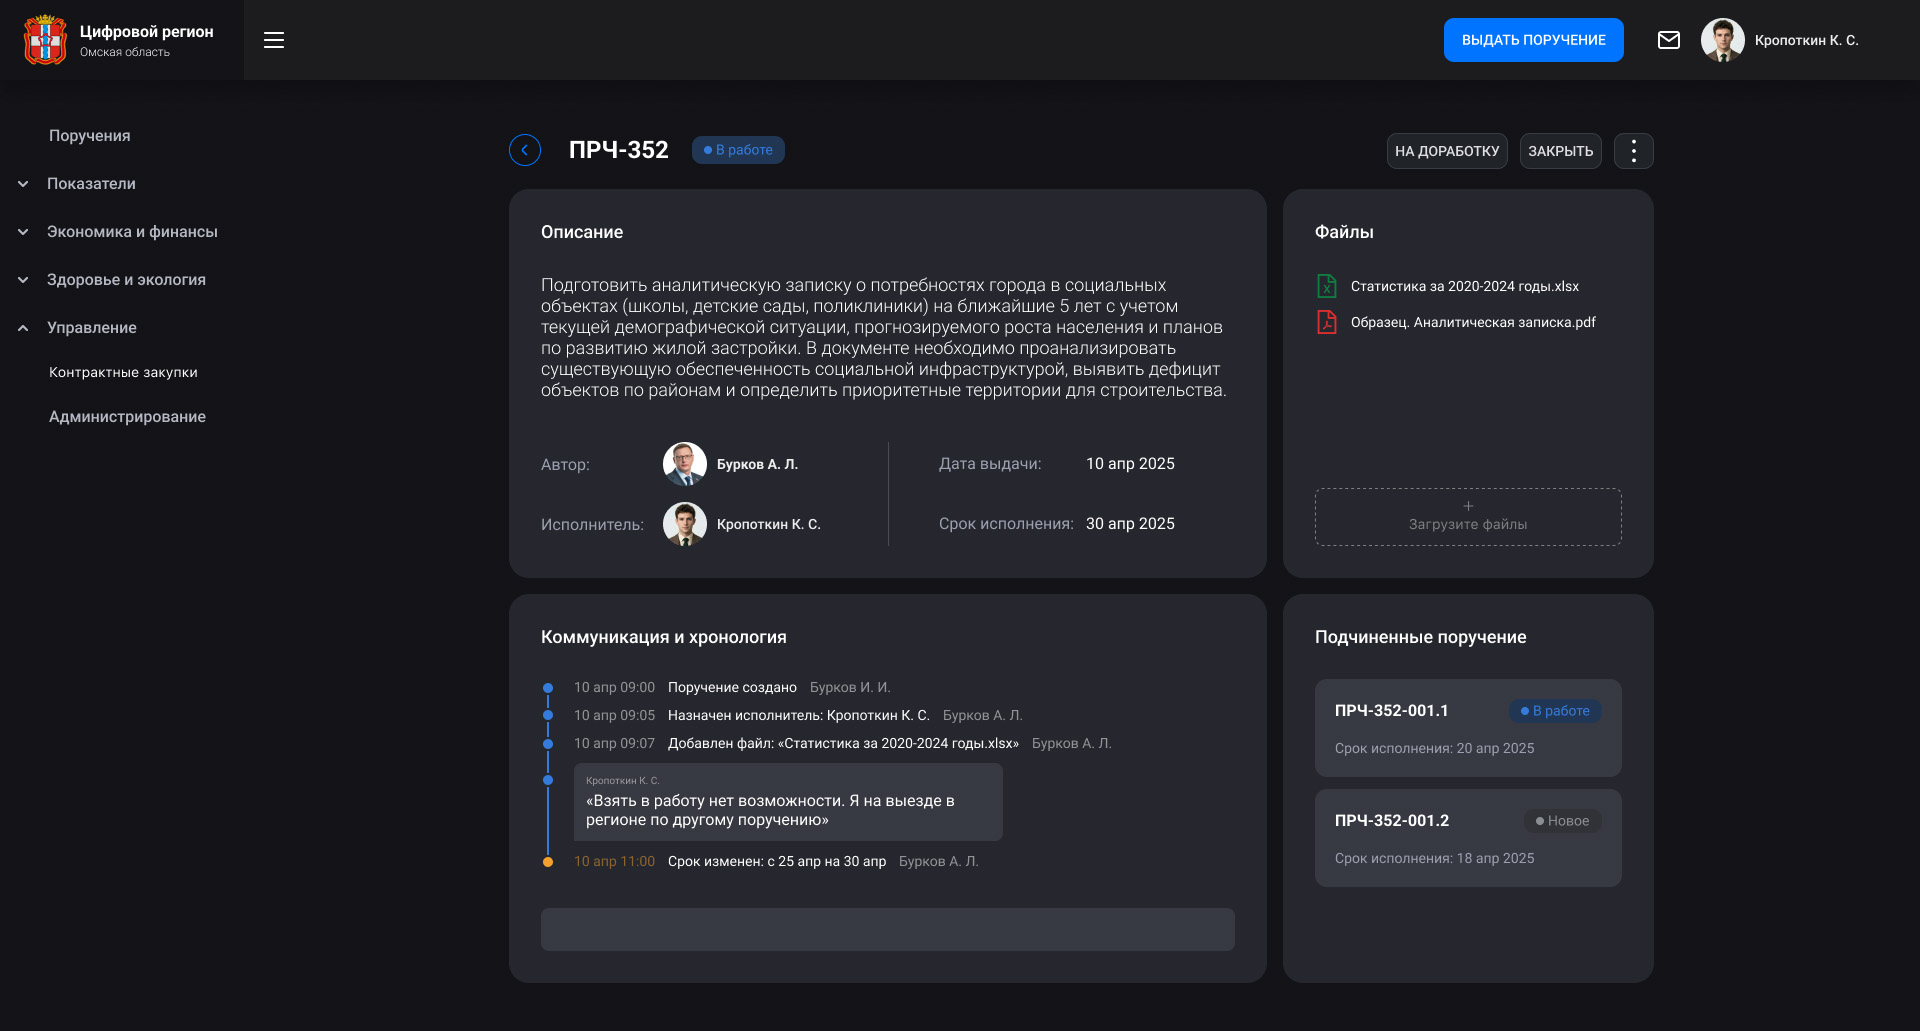
Task: Click Срок изменен: с 25 апр на 30 апр entry
Action: pyautogui.click(x=777, y=862)
